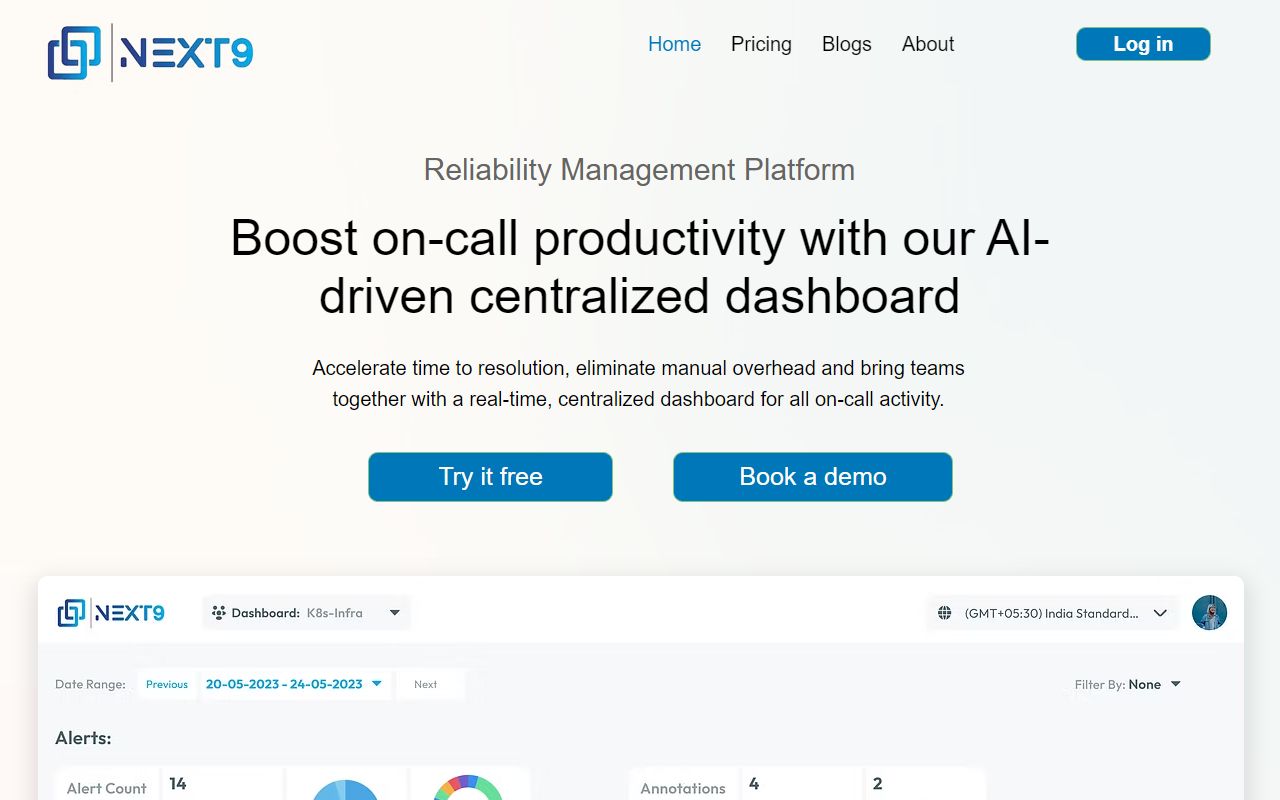Click the Next9 logo in the header
Image resolution: width=1280 pixels, height=800 pixels.
(150, 52)
